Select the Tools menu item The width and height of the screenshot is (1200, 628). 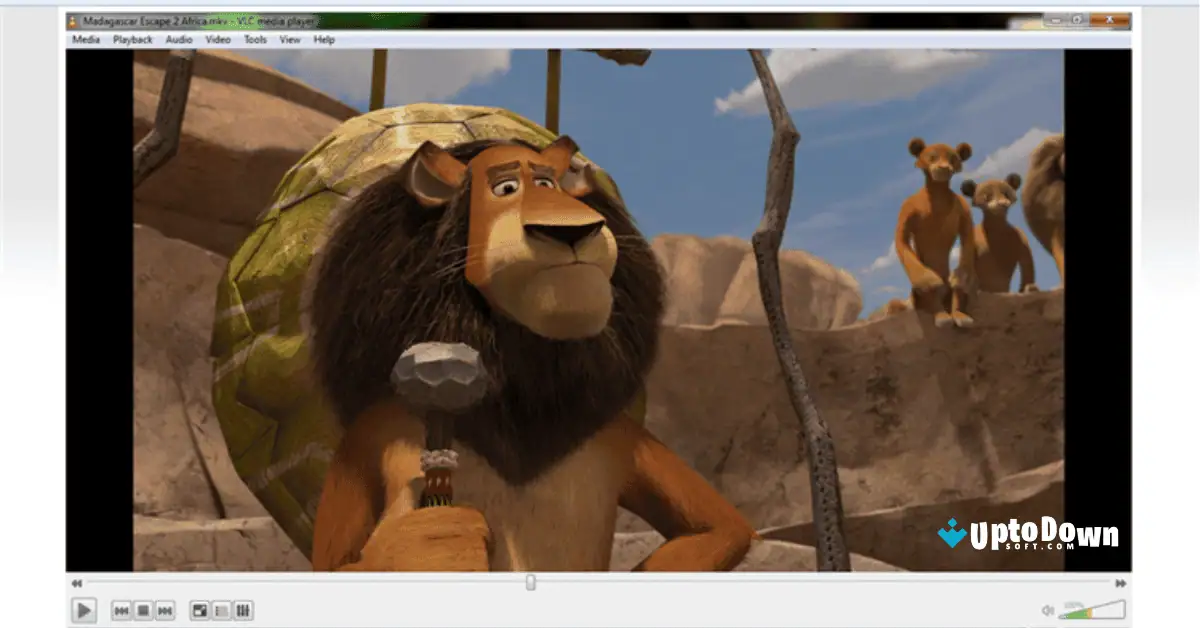(x=254, y=39)
